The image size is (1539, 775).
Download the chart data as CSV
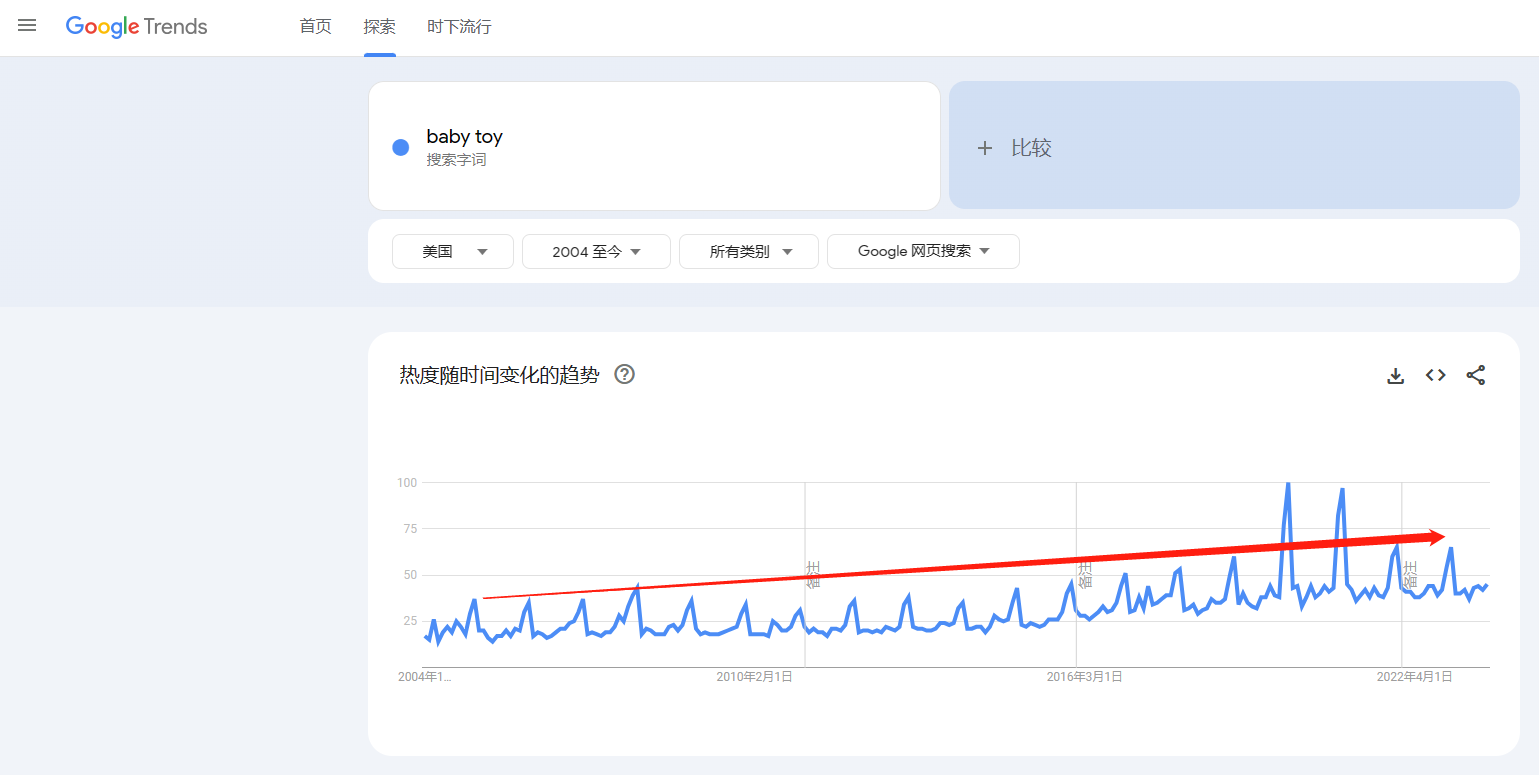point(1396,376)
